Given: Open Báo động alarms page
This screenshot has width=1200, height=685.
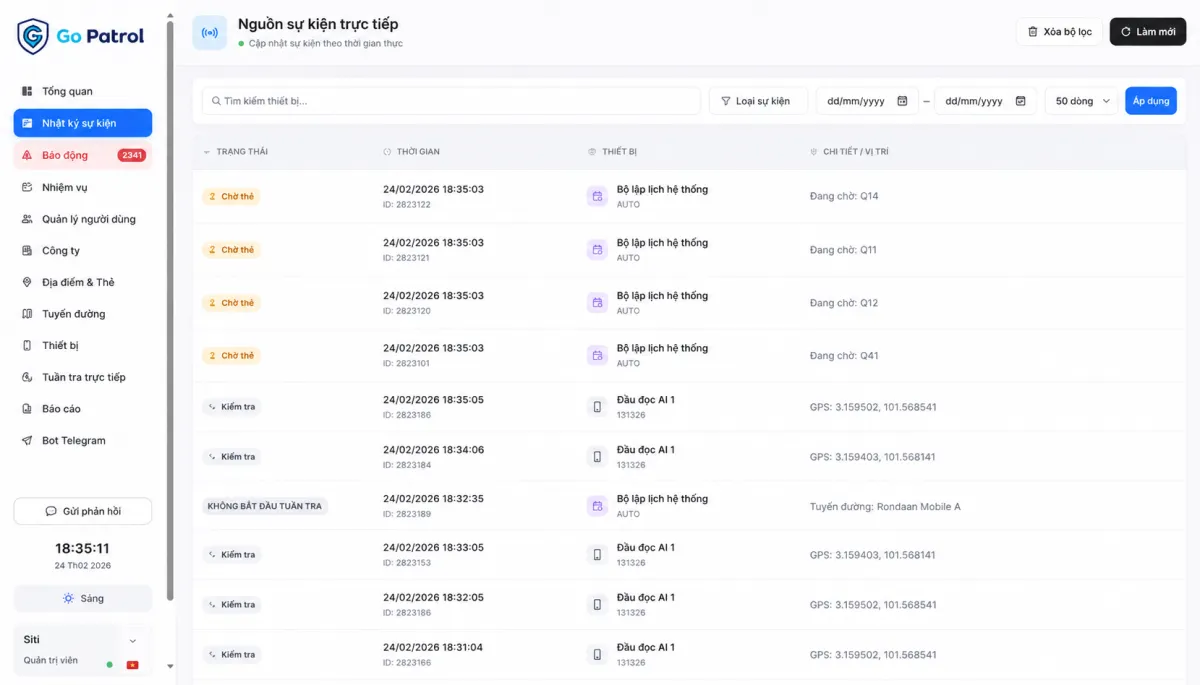Looking at the screenshot, I should [83, 155].
